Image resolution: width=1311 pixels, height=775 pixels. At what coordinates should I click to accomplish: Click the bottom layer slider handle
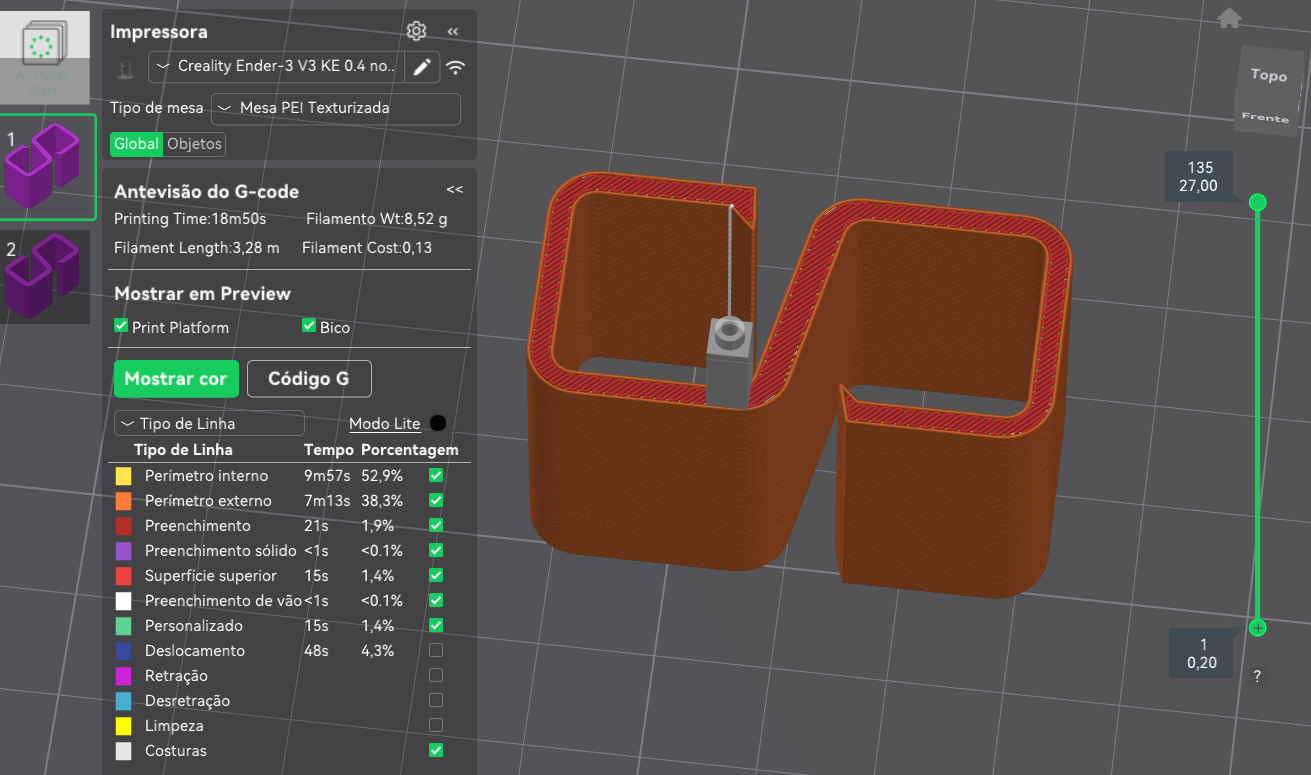tap(1258, 628)
